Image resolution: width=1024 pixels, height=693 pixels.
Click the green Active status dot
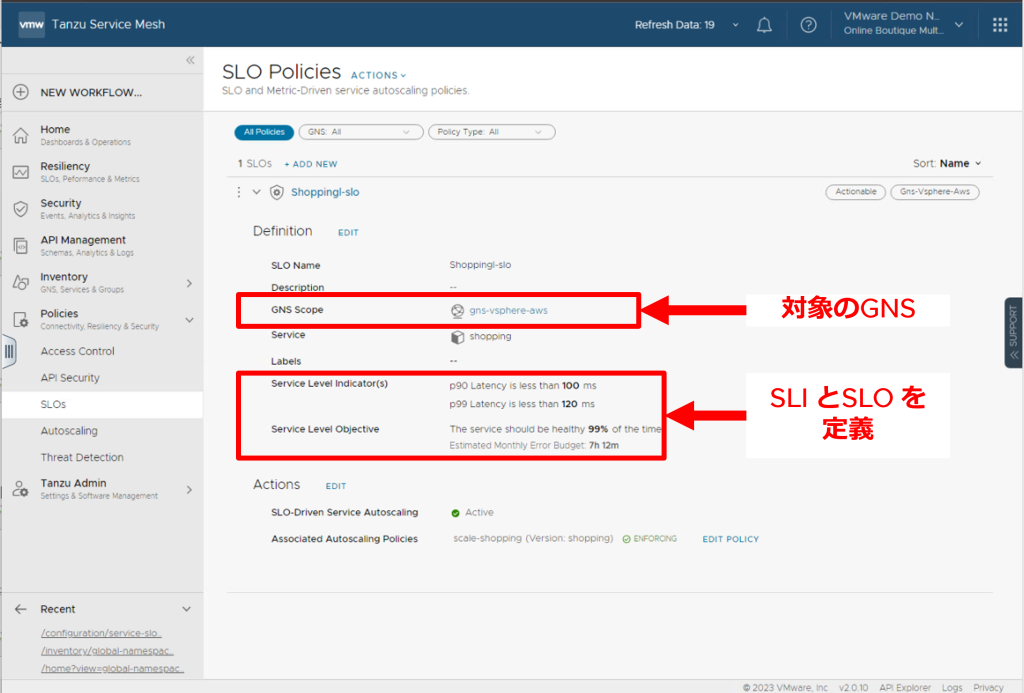tap(455, 513)
